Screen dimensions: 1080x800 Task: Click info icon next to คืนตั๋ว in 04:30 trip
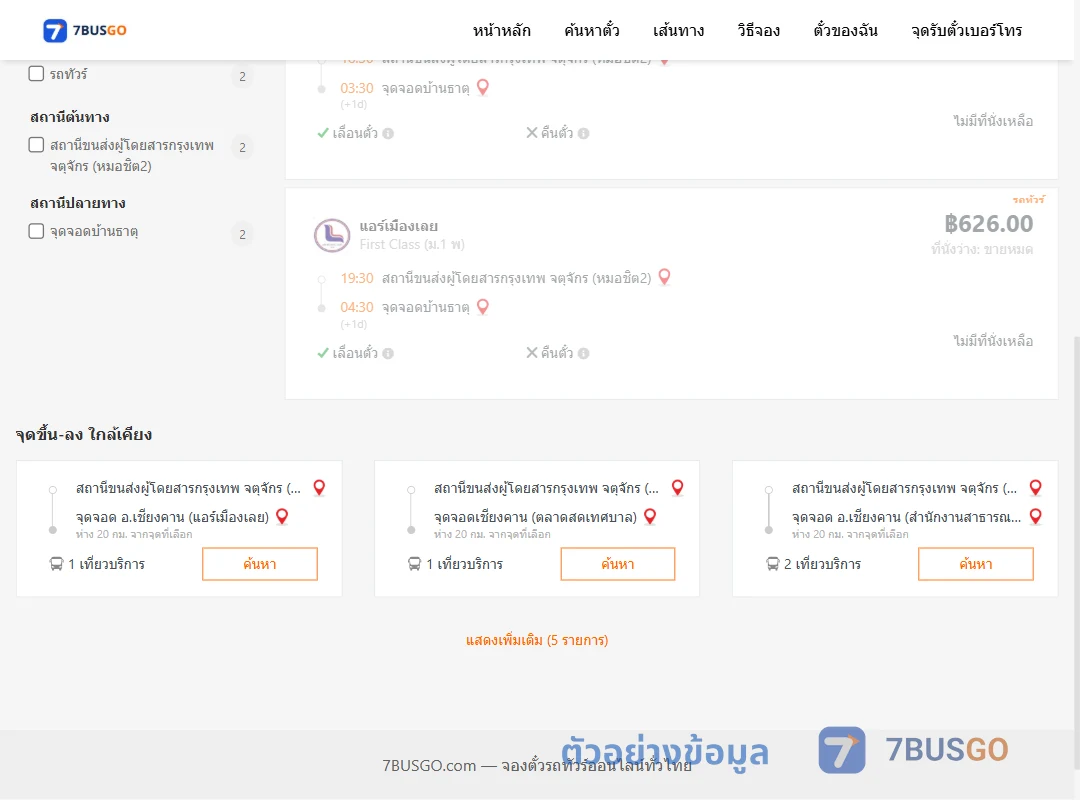pos(583,353)
